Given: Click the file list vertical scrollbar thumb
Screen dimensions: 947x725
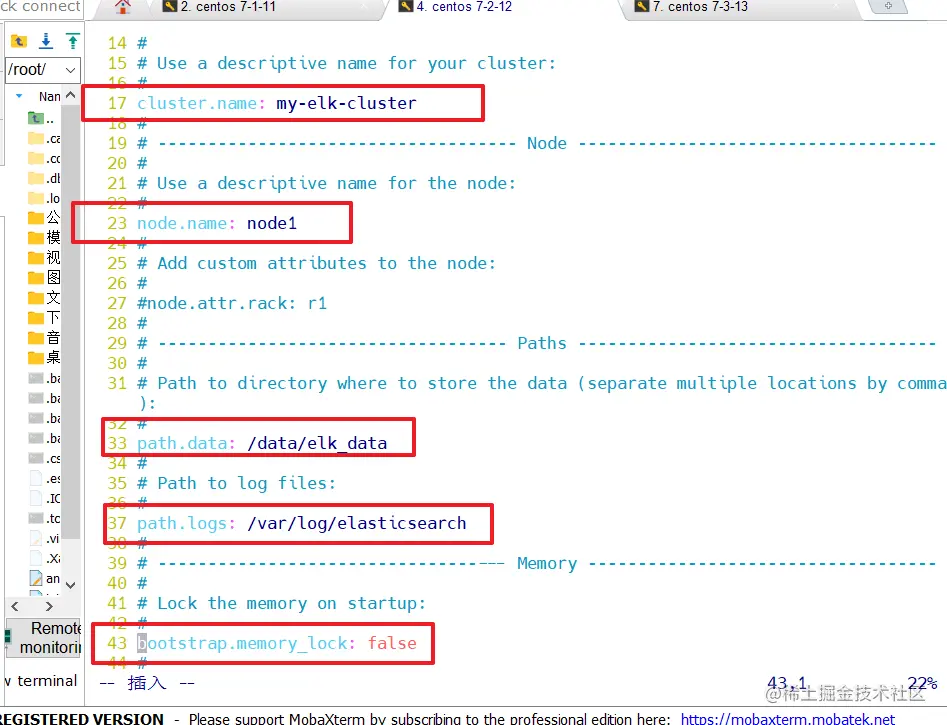Looking at the screenshot, I should (x=71, y=320).
